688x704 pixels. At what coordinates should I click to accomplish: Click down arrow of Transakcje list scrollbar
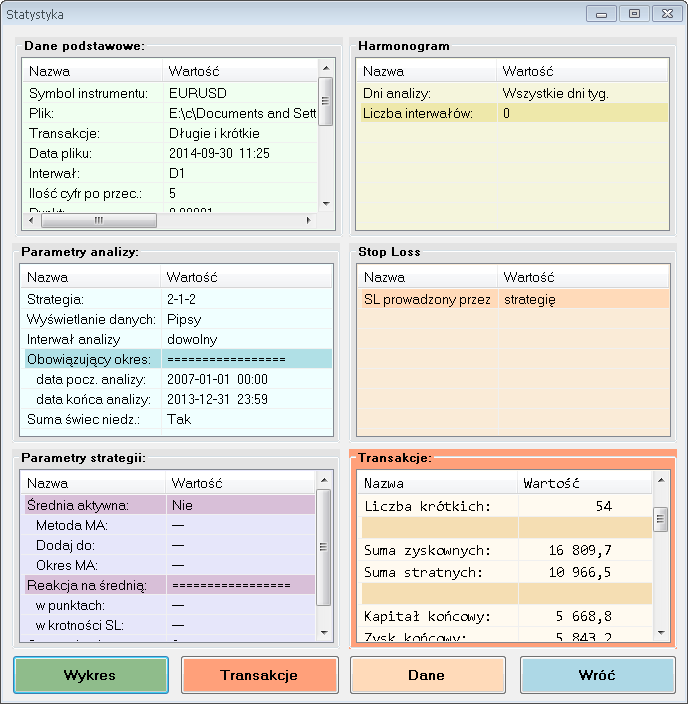[x=661, y=632]
